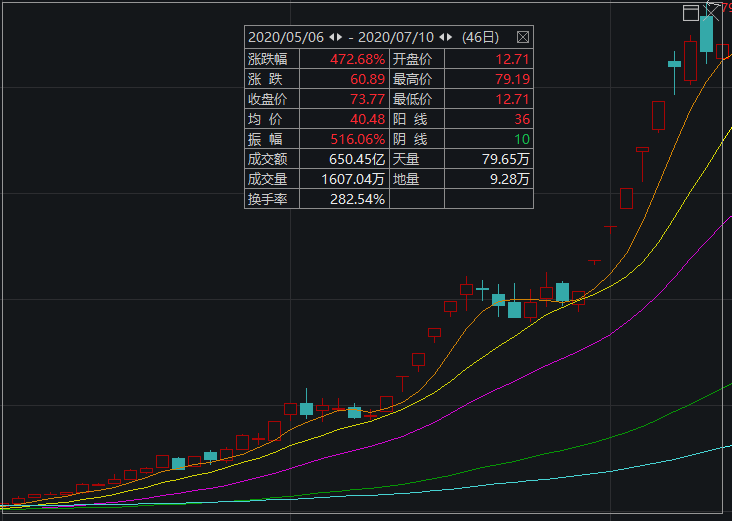Click the large teal candlestick at the chart peak
This screenshot has width=732, height=521.
pos(706,35)
